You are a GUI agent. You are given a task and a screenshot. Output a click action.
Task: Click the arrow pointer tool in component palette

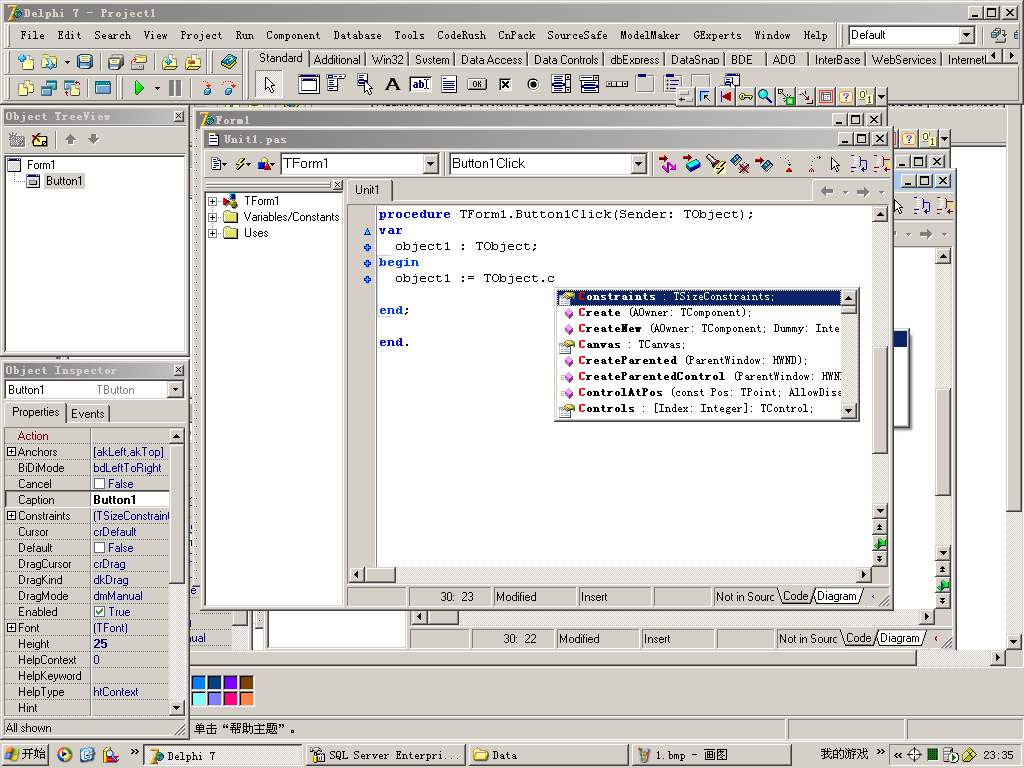(x=269, y=85)
